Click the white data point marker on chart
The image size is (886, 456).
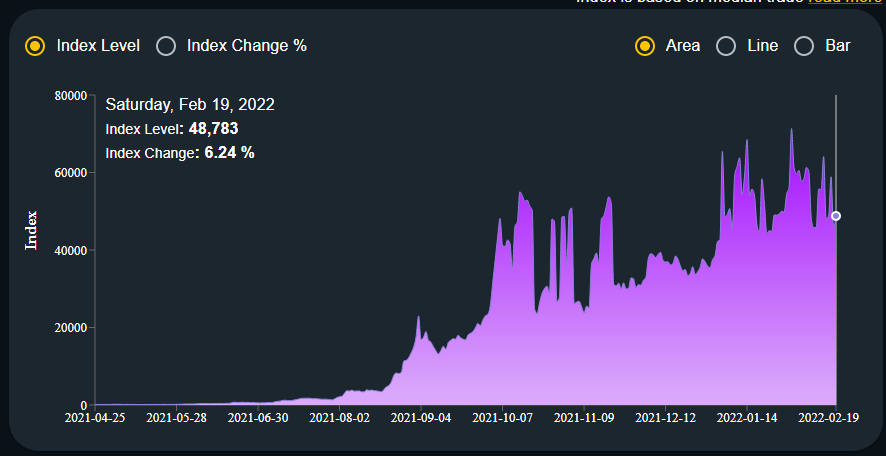click(836, 216)
